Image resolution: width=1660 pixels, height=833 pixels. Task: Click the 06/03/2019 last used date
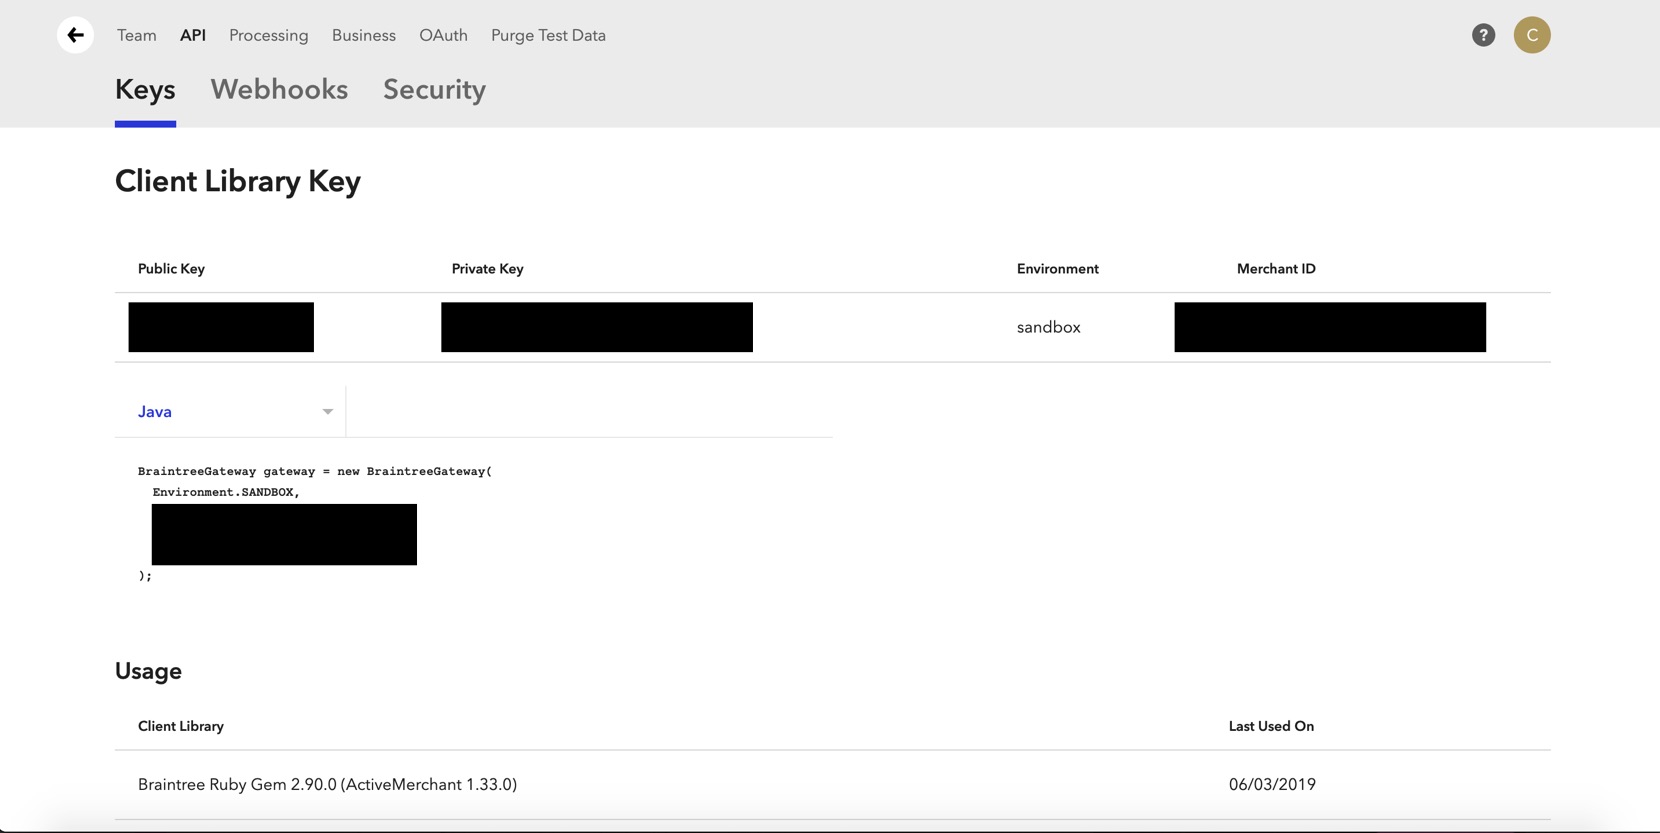pyautogui.click(x=1271, y=785)
